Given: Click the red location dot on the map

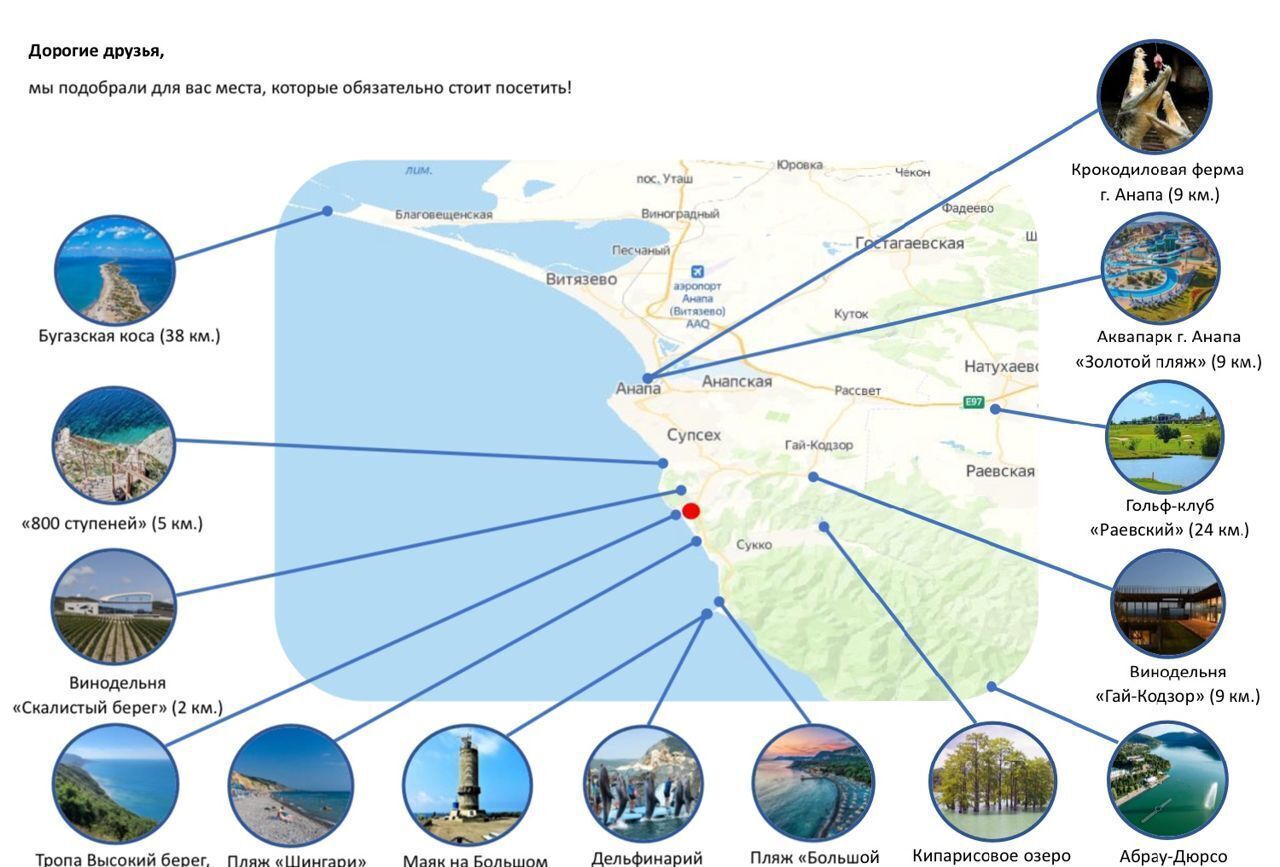Looking at the screenshot, I should pyautogui.click(x=691, y=511).
